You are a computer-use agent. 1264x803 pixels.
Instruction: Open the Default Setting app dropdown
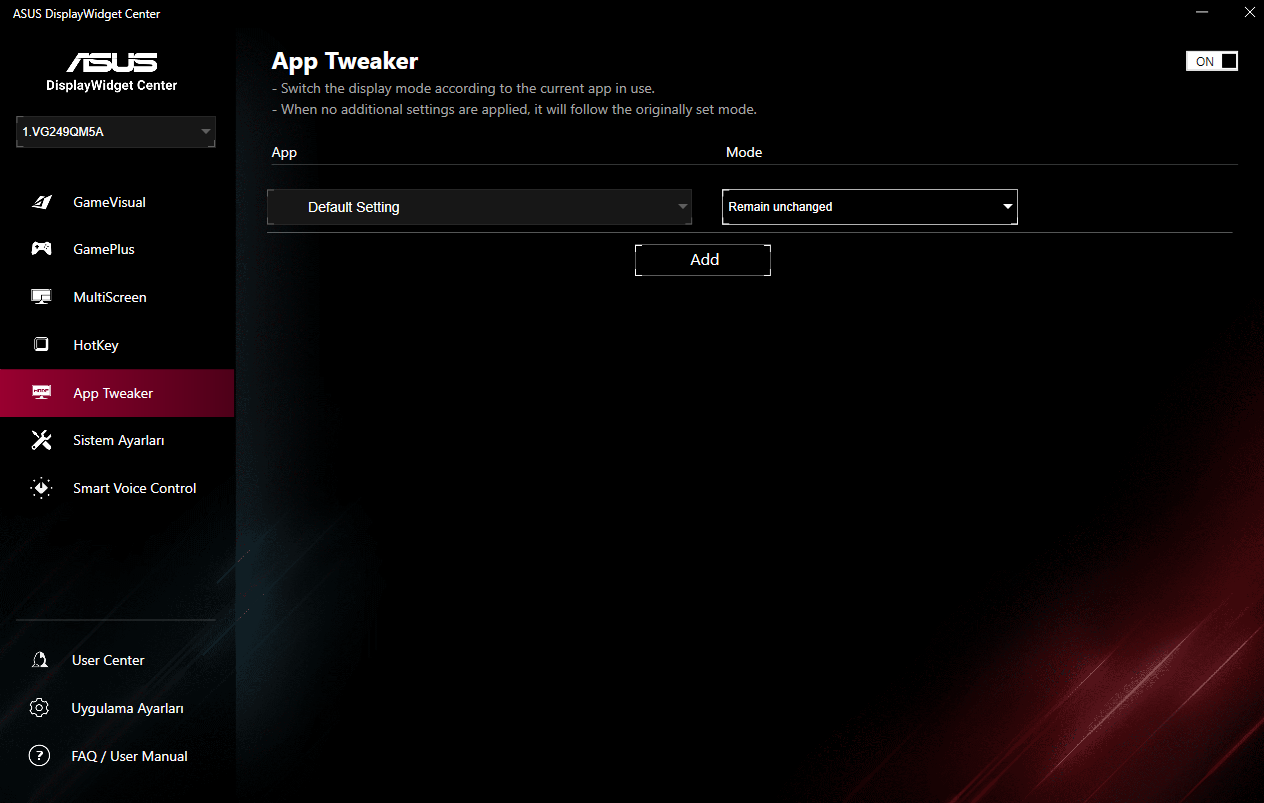480,207
